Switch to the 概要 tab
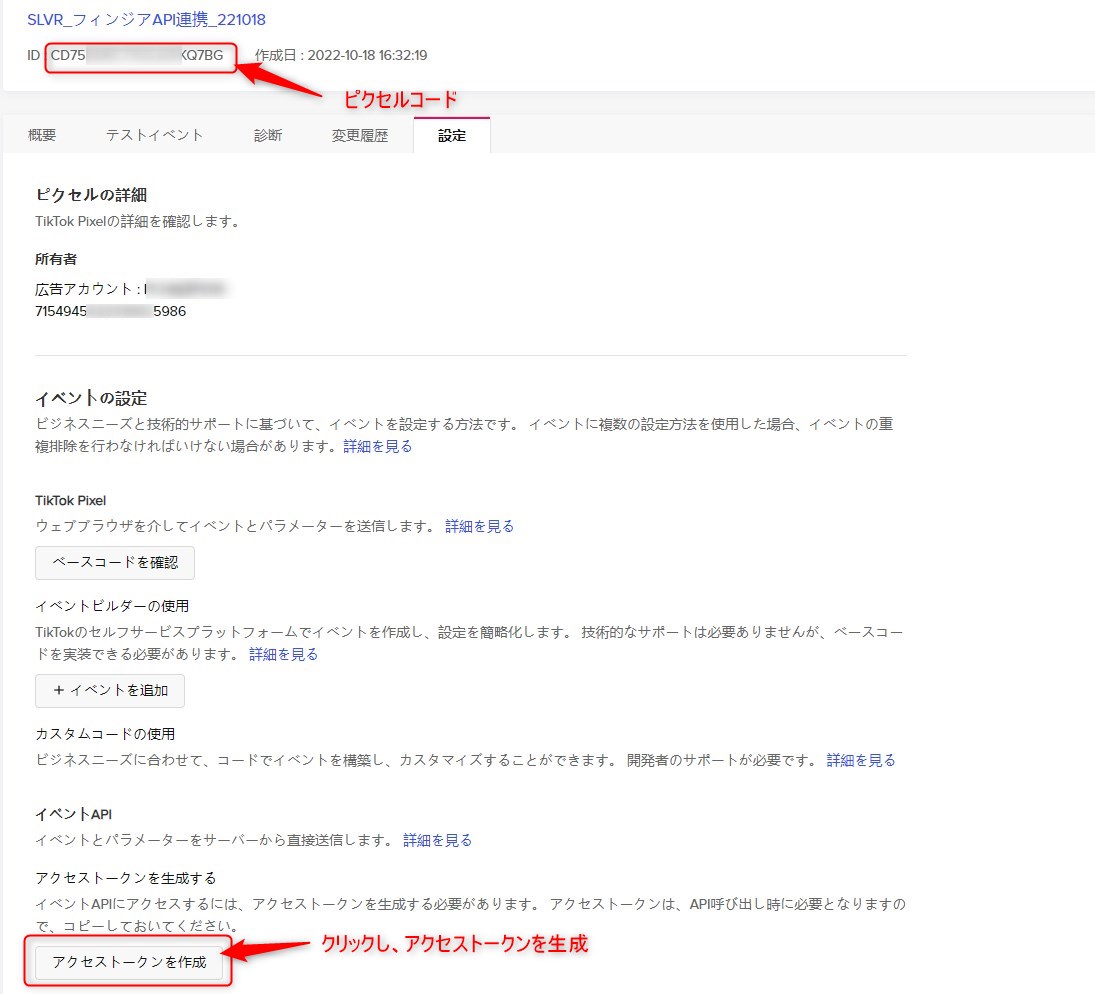Viewport: 1095px width, 994px height. click(x=42, y=135)
